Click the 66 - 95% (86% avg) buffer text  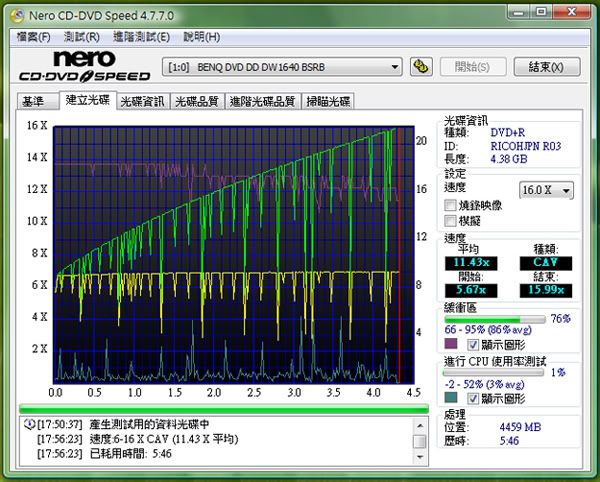click(x=488, y=330)
